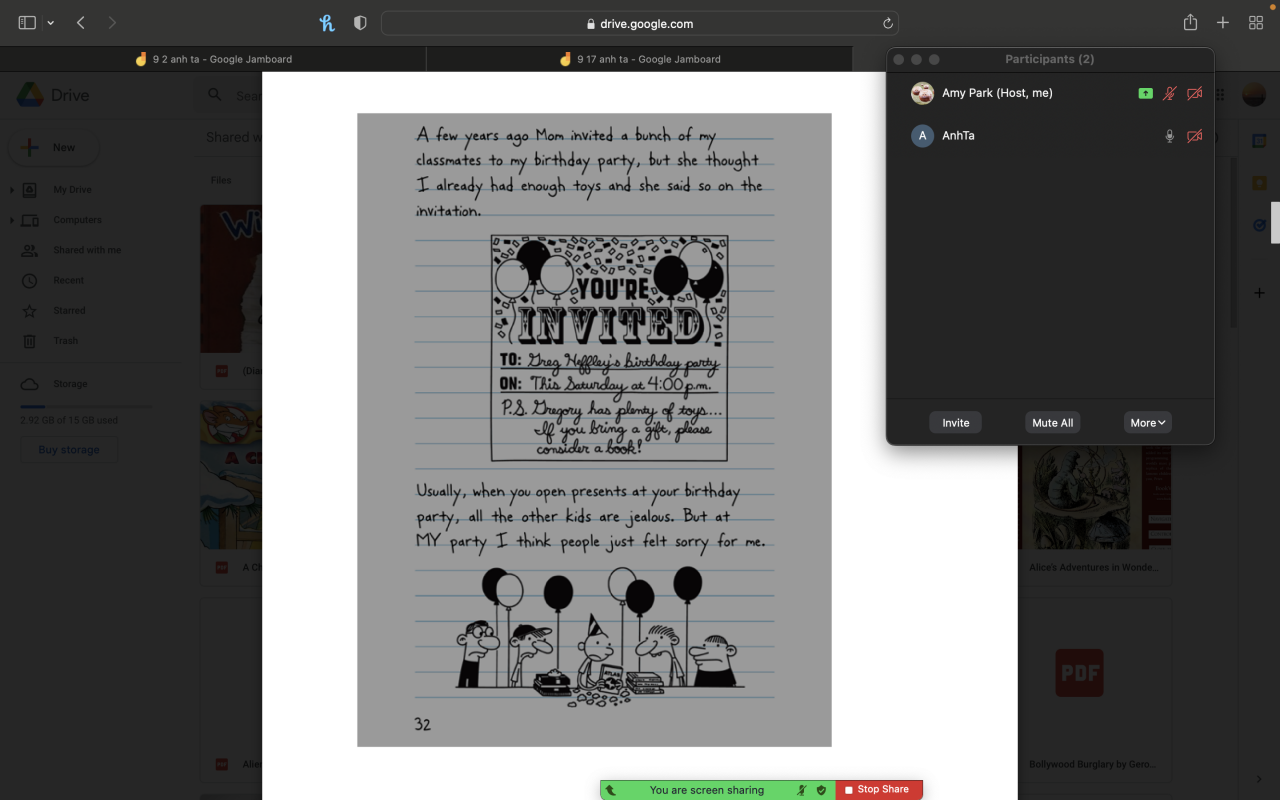Click the 'You're Invited' card on the page
The image size is (1280, 800).
coord(609,349)
